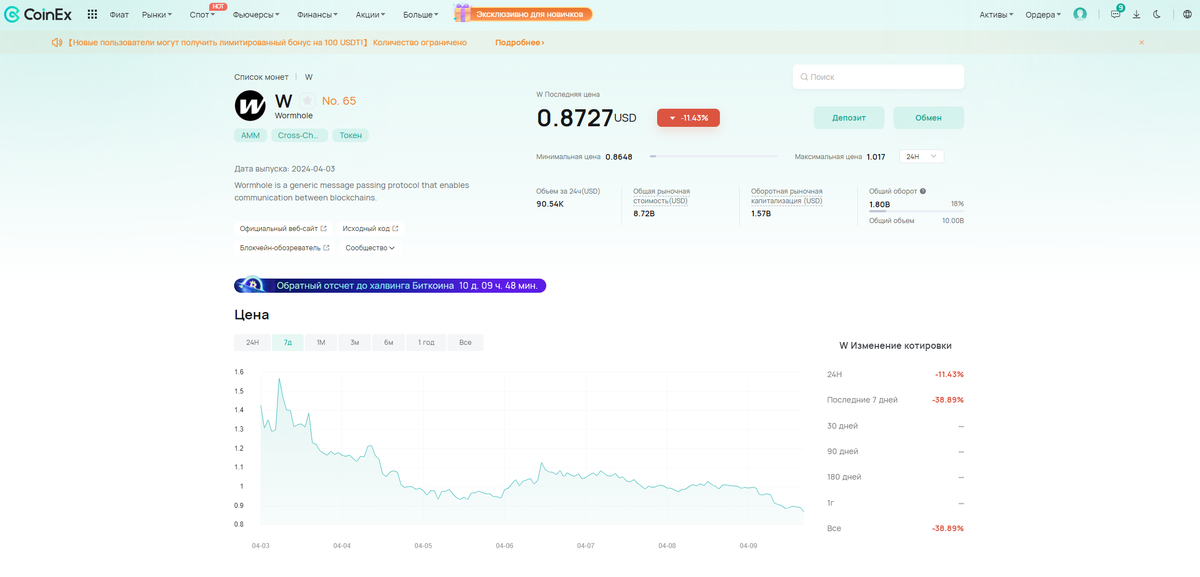Click the min-max price range bar
The height and width of the screenshot is (577, 1200).
714,156
